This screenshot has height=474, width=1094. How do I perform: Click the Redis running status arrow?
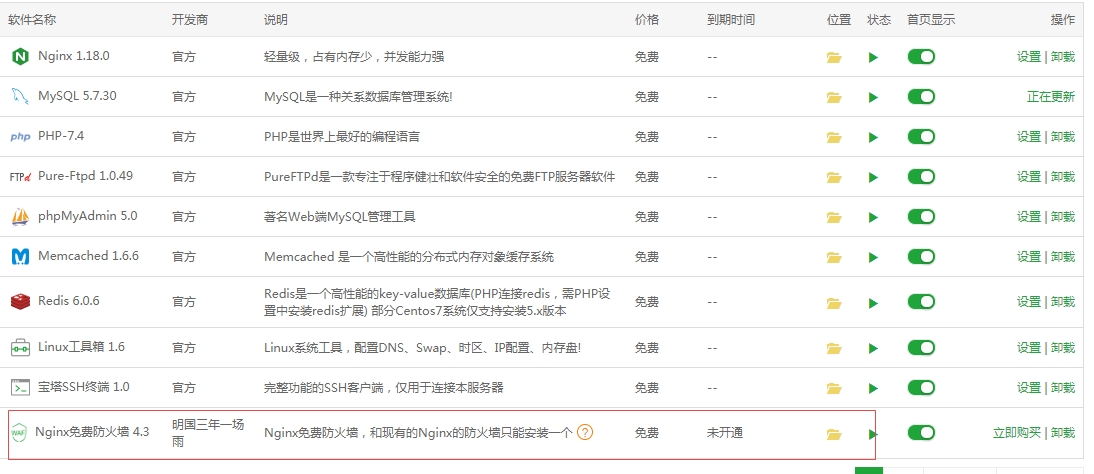(x=873, y=303)
